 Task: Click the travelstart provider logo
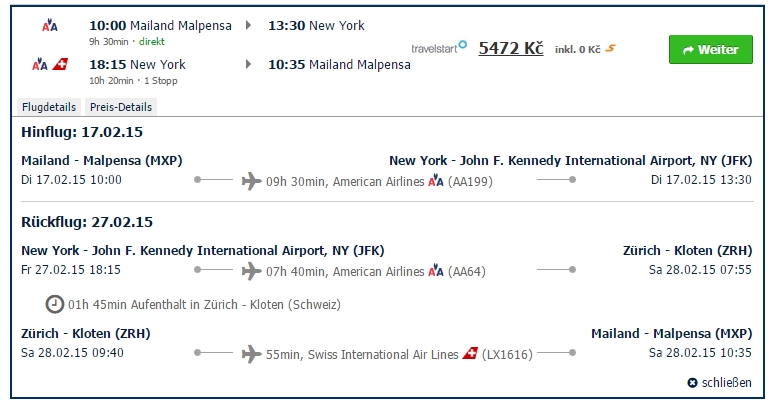[439, 47]
